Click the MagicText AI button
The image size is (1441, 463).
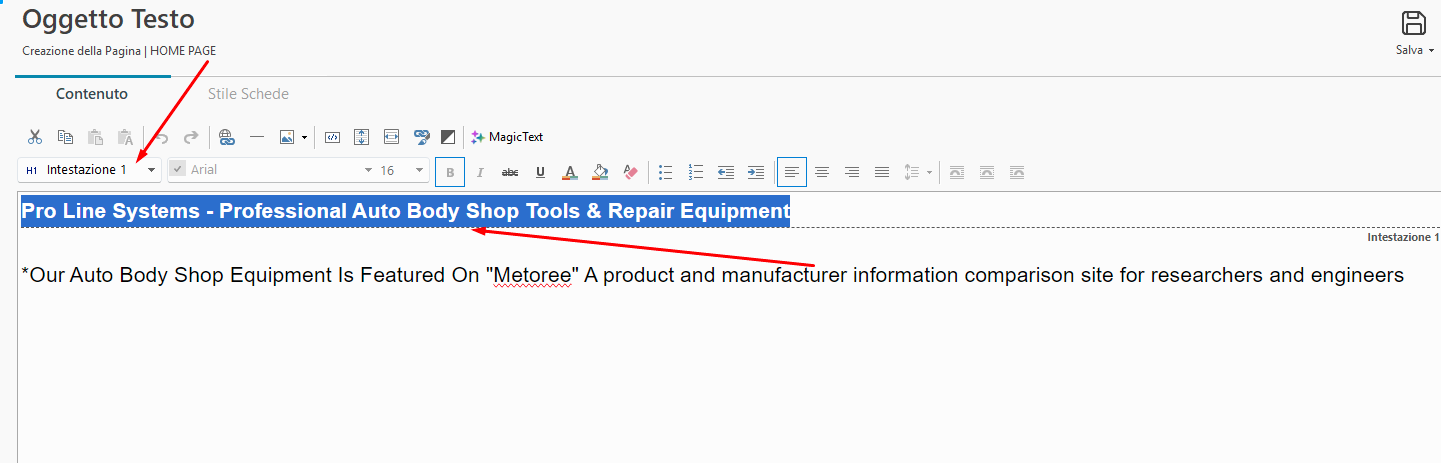(507, 137)
